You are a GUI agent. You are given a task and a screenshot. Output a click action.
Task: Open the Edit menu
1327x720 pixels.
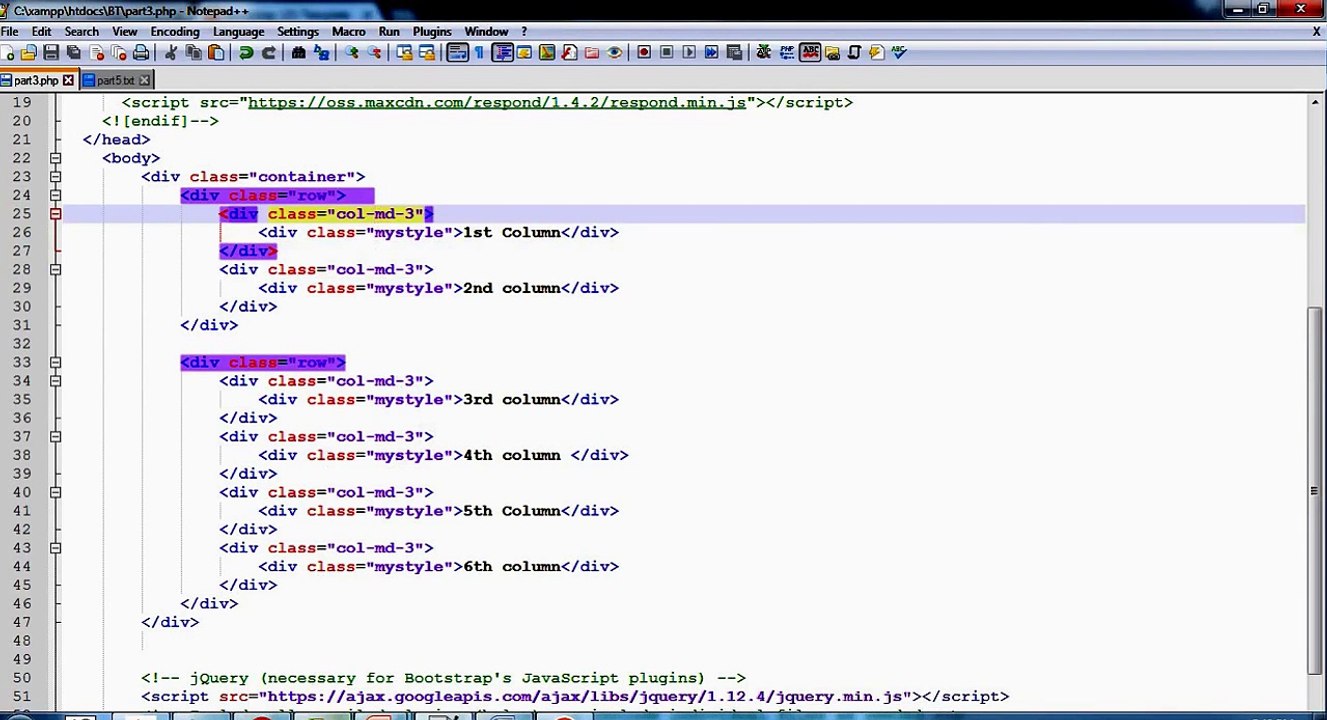click(x=41, y=31)
